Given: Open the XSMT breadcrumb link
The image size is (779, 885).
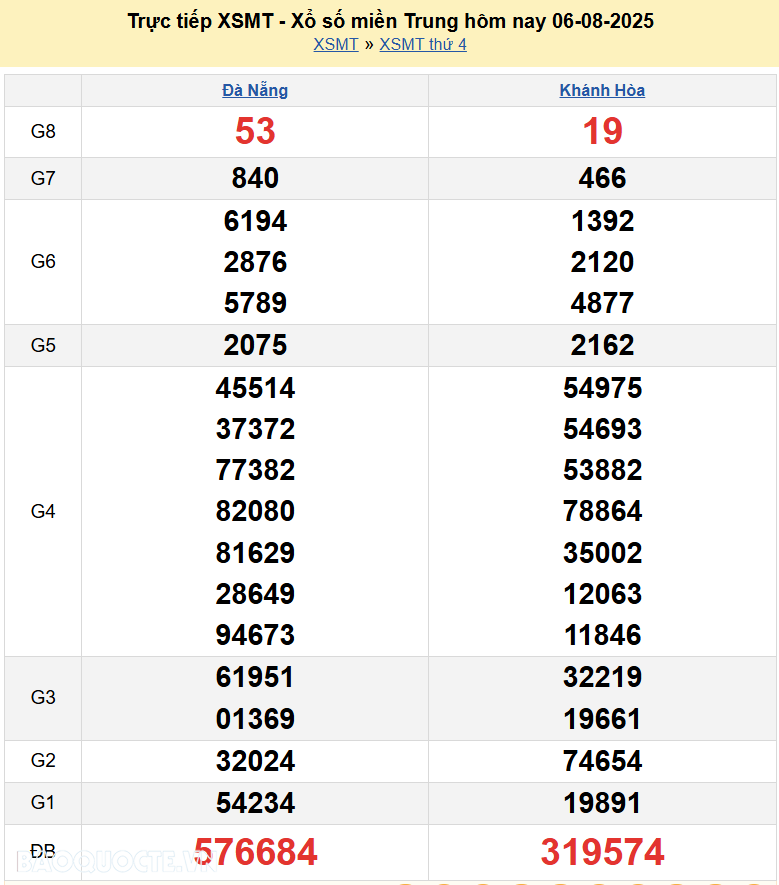Looking at the screenshot, I should click(x=335, y=44).
